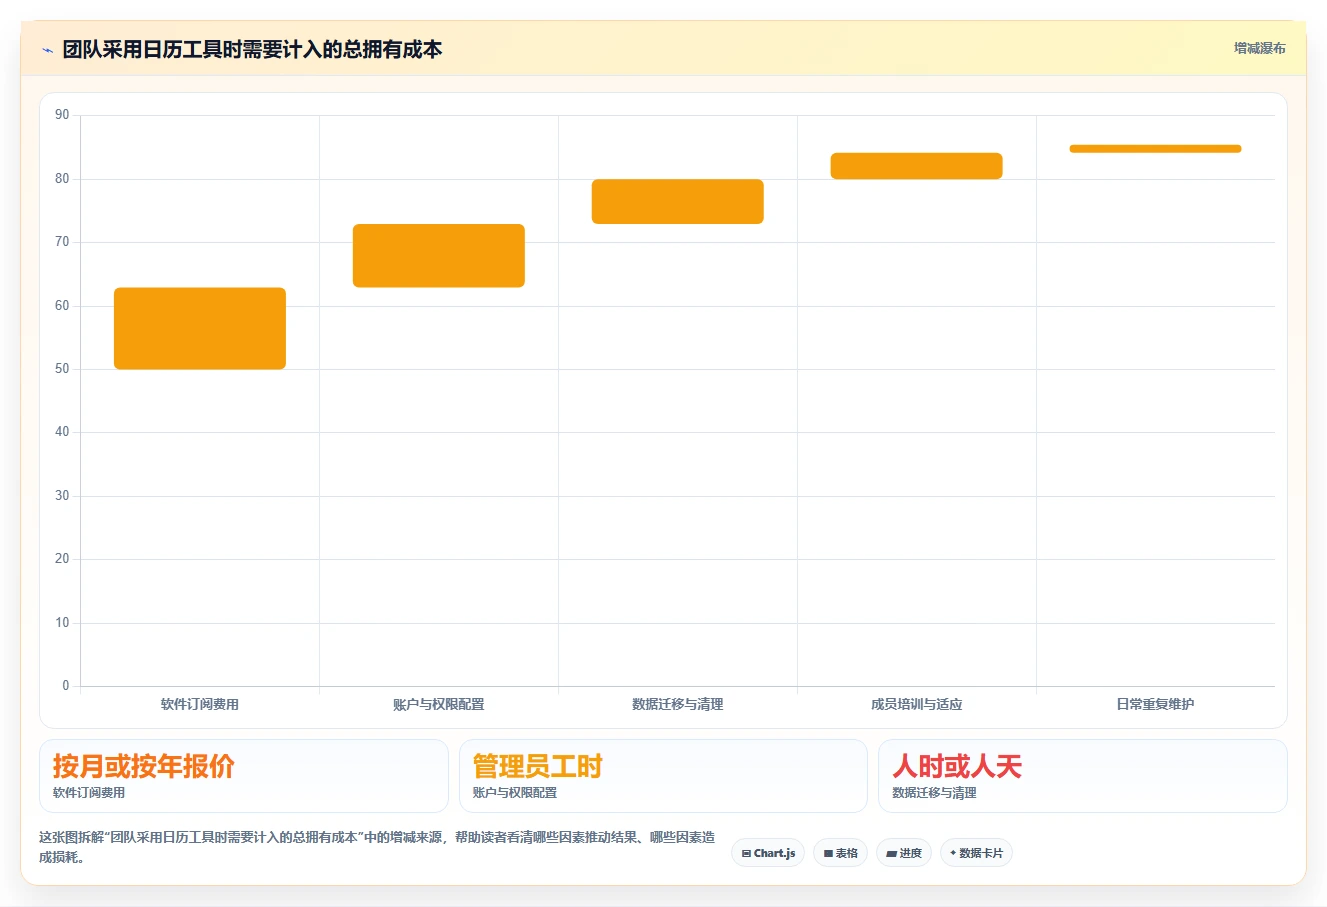1327x907 pixels.
Task: Click the 表格 tag chip
Action: 840,853
